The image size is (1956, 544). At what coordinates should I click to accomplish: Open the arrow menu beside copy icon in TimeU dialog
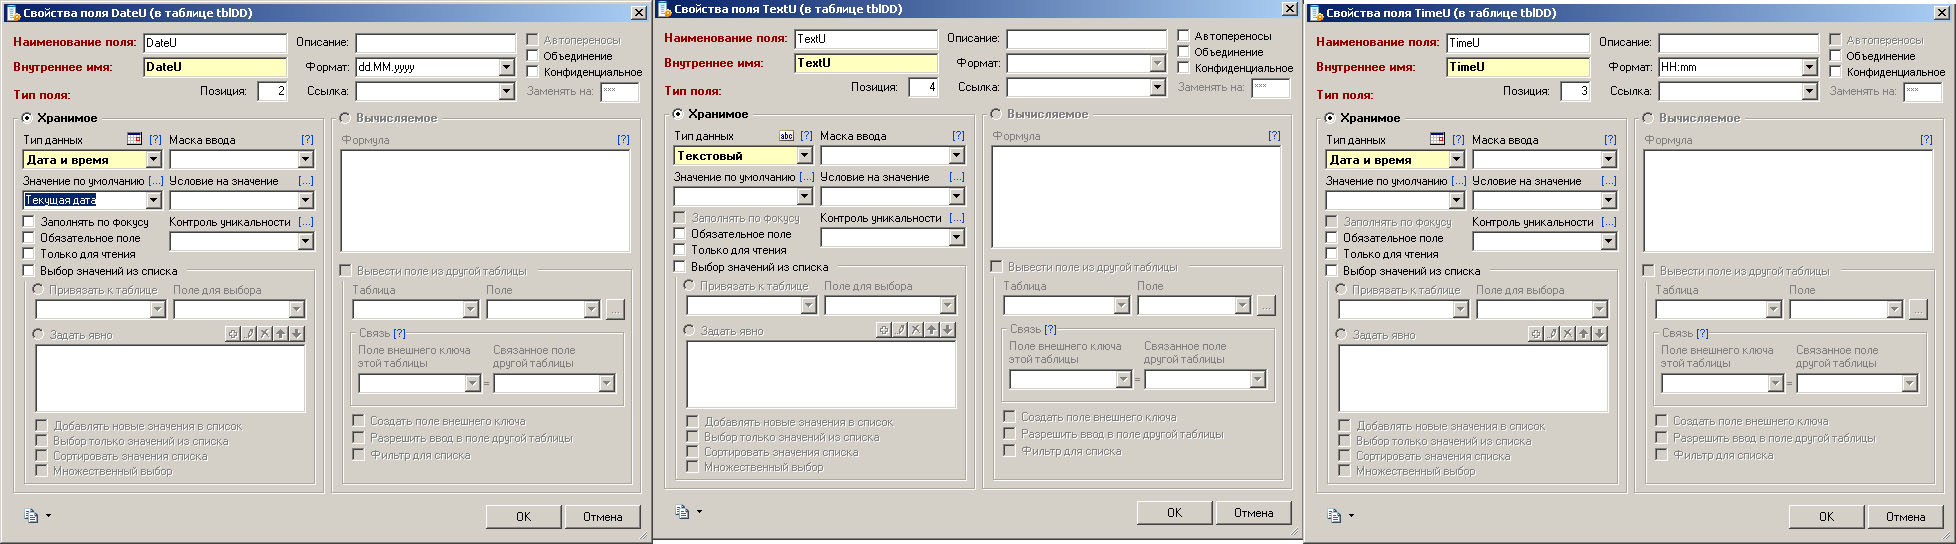click(1351, 516)
